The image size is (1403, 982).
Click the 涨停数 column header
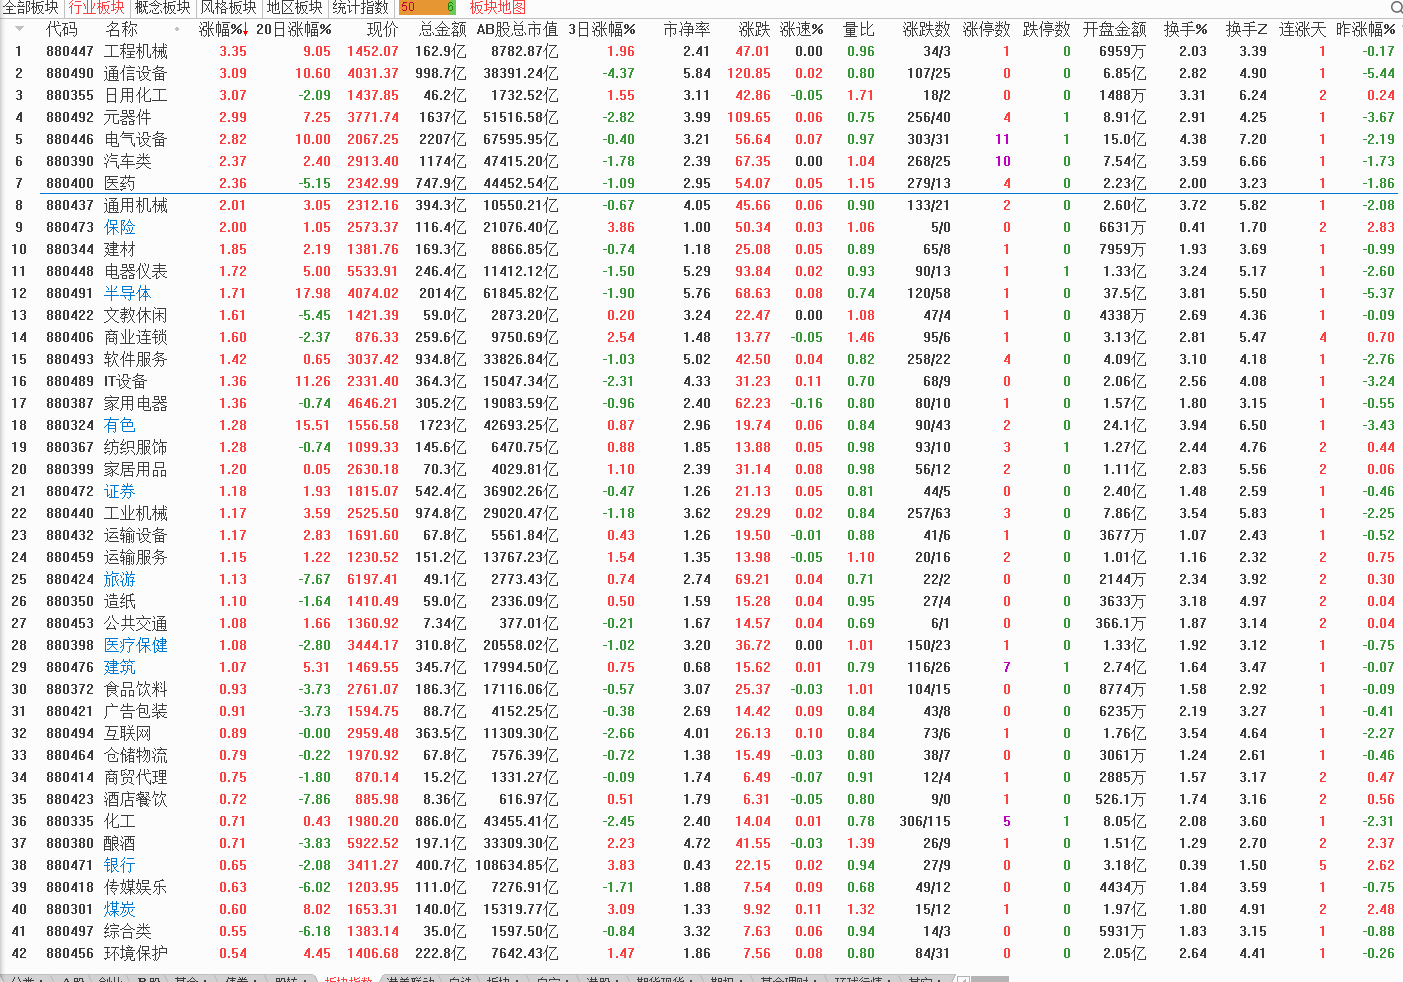(x=987, y=30)
